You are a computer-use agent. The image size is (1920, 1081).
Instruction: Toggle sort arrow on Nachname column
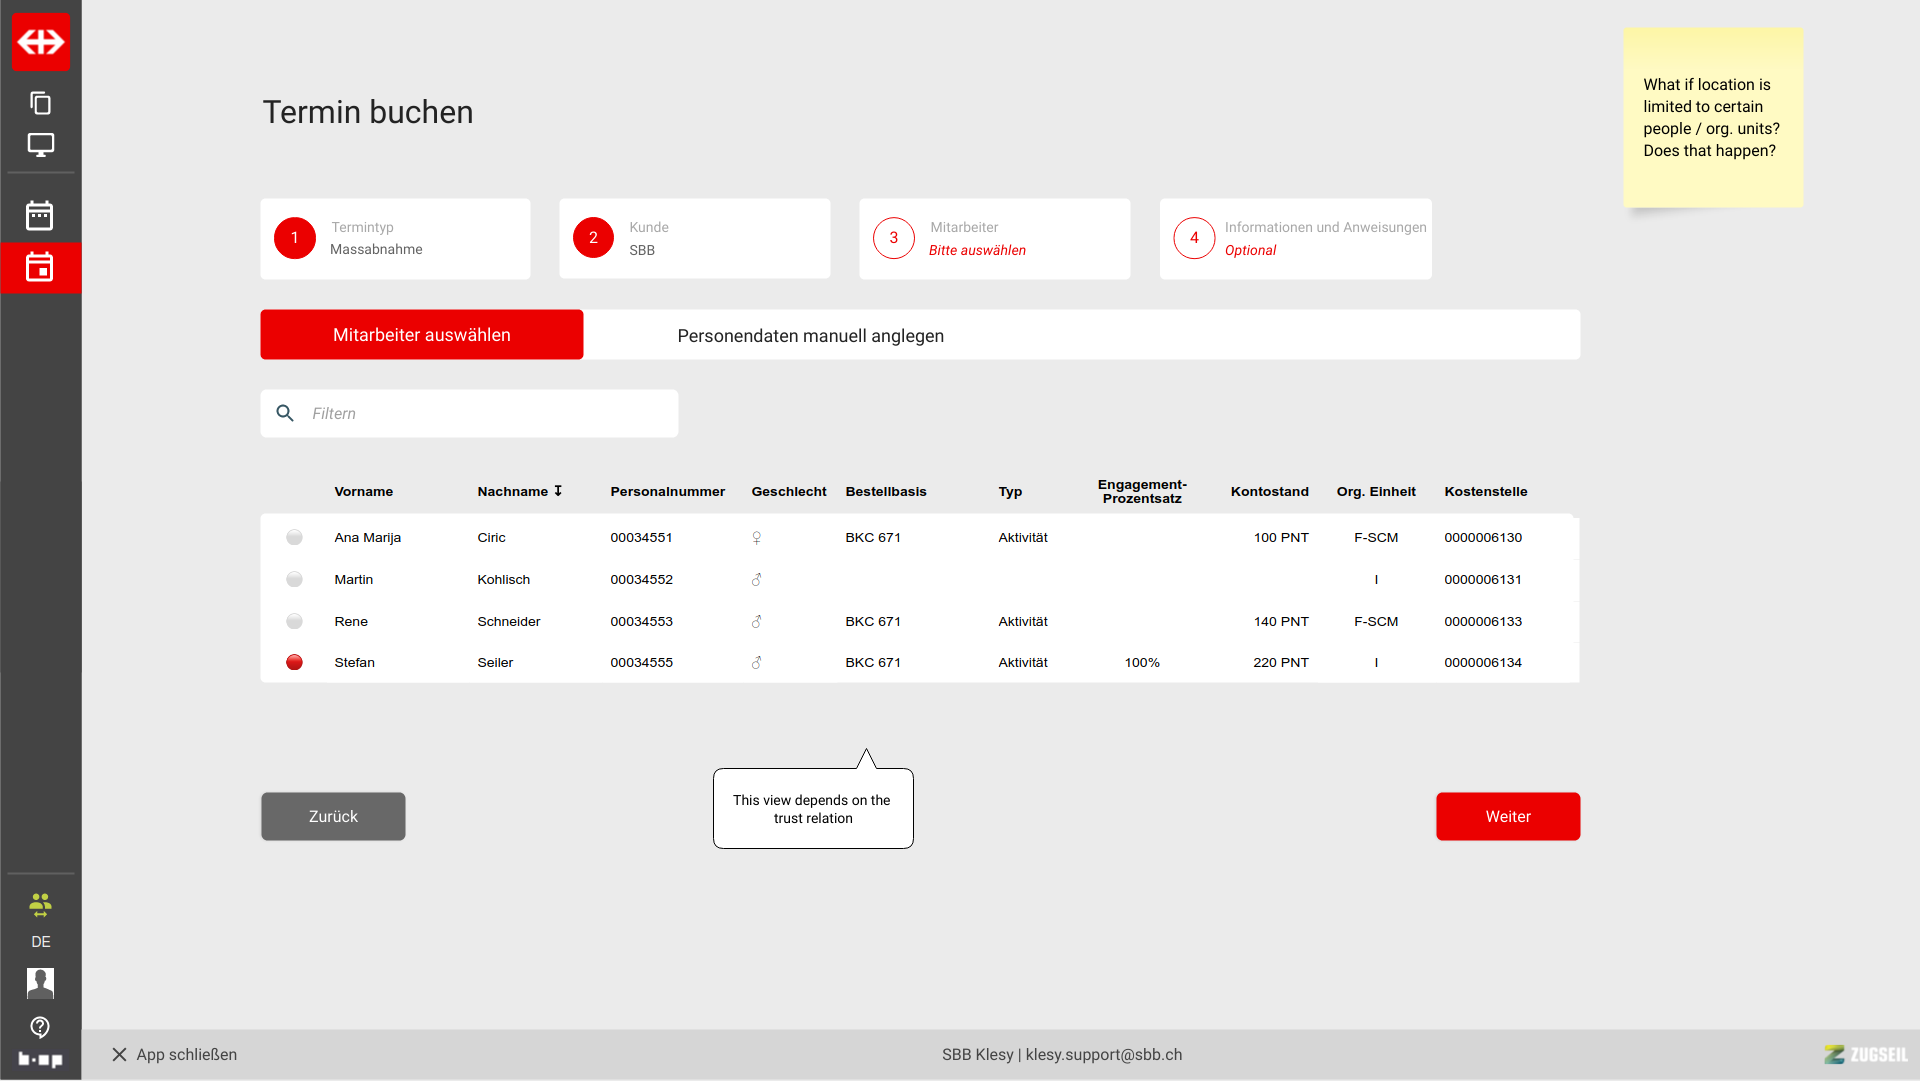558,491
